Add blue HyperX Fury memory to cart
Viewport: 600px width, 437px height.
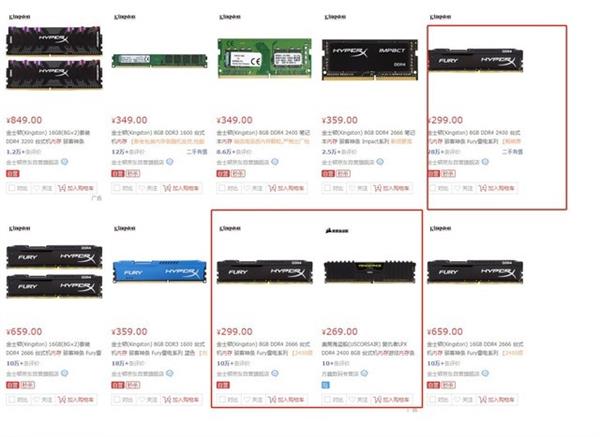pos(181,399)
